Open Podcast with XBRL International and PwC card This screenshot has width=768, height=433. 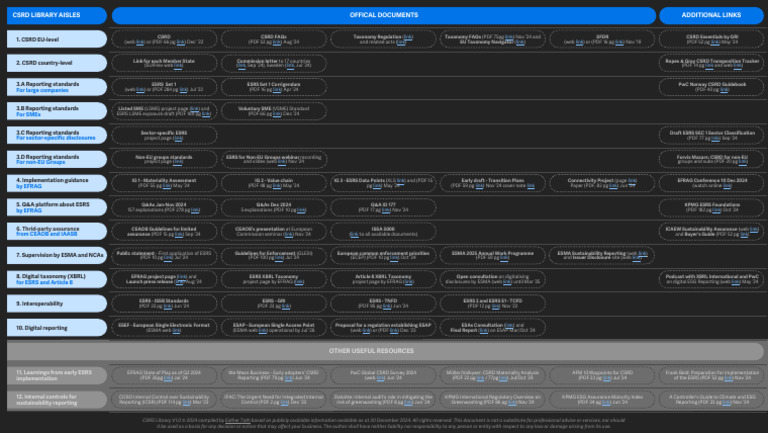[711, 279]
